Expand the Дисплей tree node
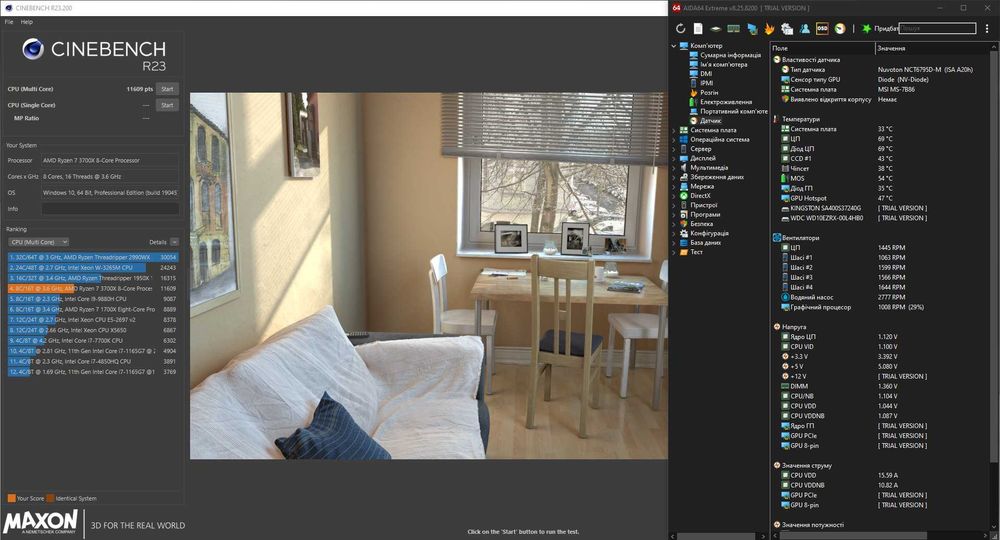This screenshot has width=1000, height=540. click(673, 158)
